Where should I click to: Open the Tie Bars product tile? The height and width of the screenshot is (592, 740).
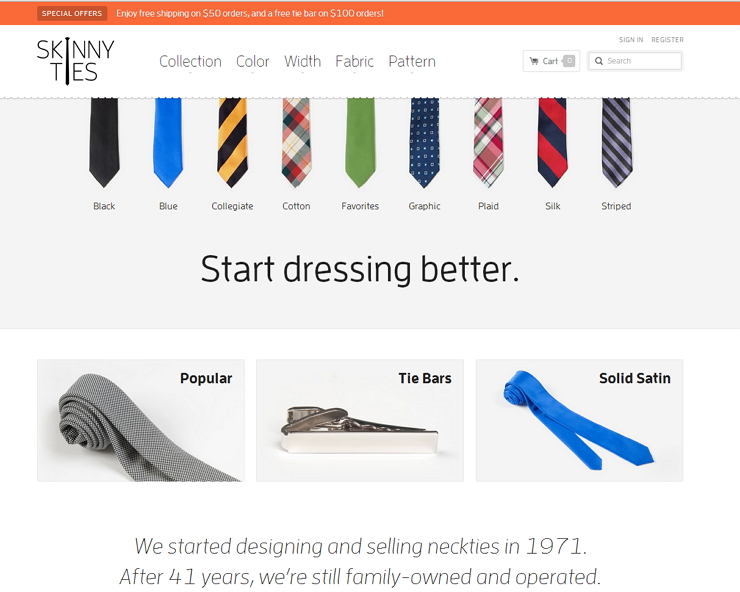pos(360,421)
